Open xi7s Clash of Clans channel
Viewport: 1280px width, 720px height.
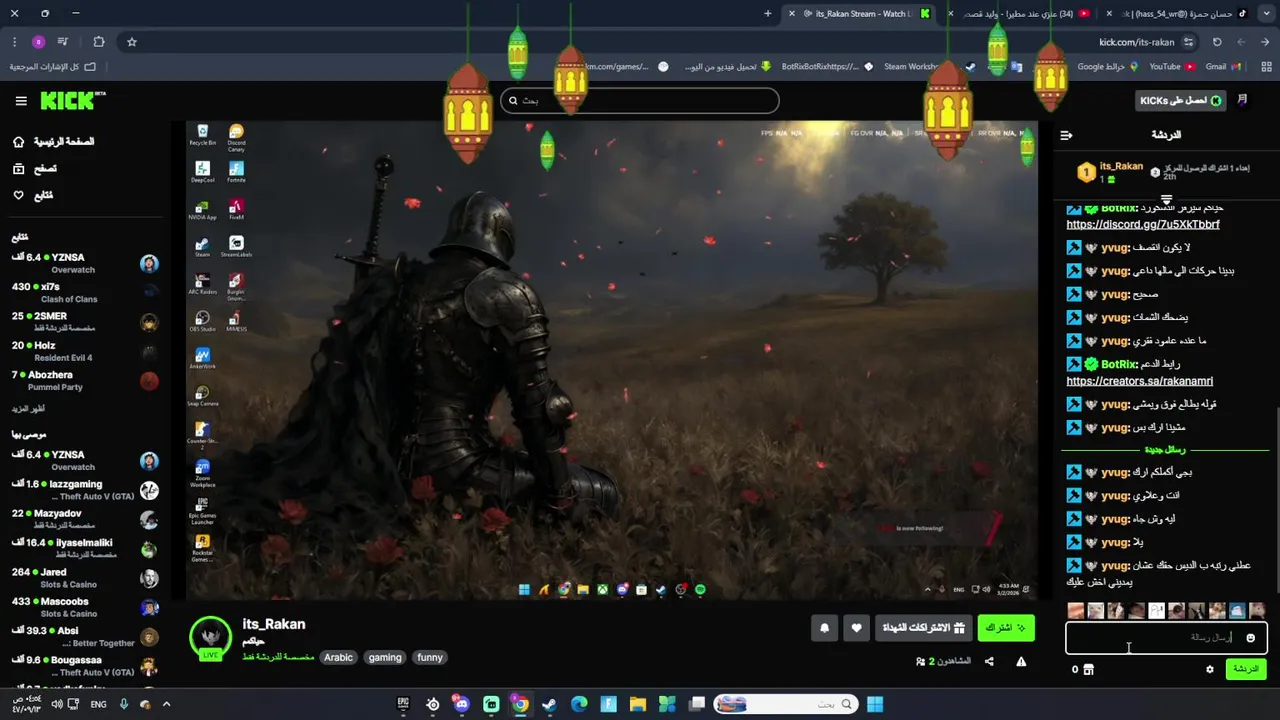tap(85, 292)
